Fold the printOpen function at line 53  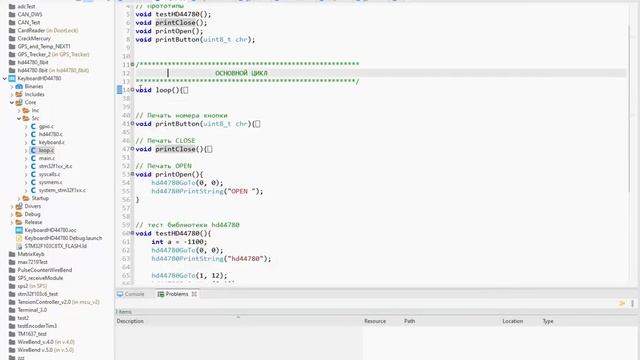(132, 174)
